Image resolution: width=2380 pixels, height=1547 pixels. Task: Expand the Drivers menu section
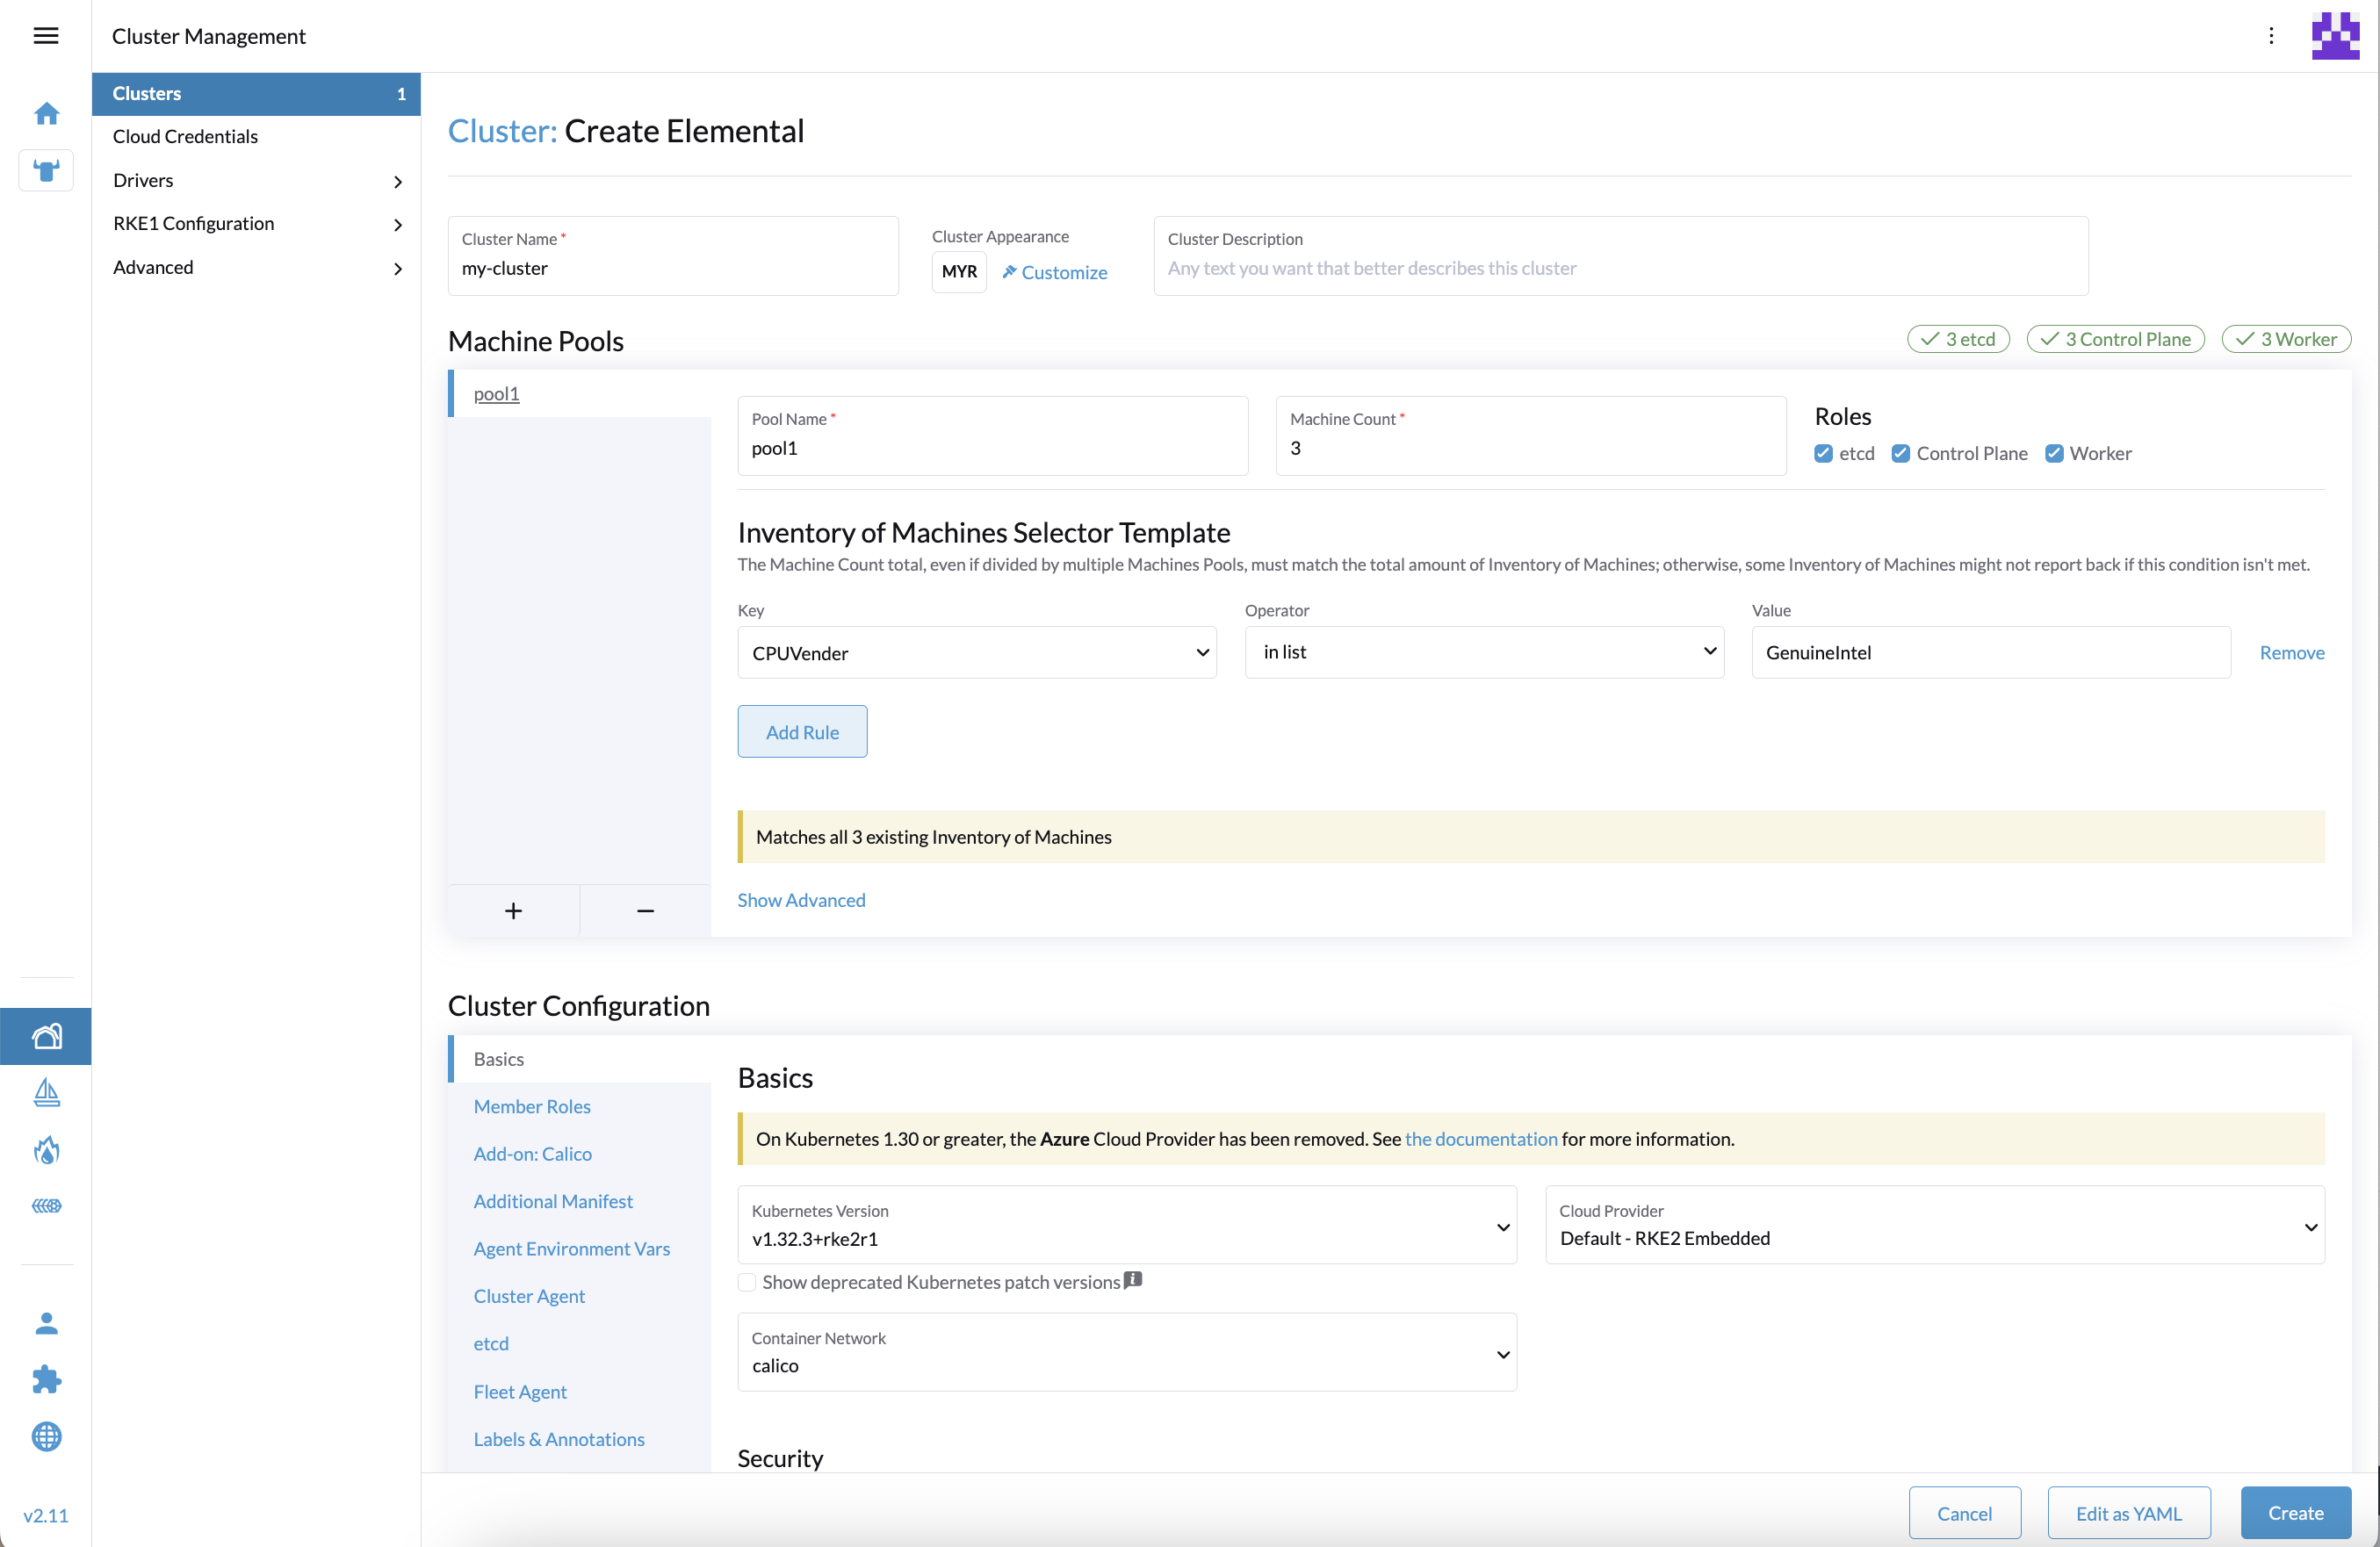256,180
